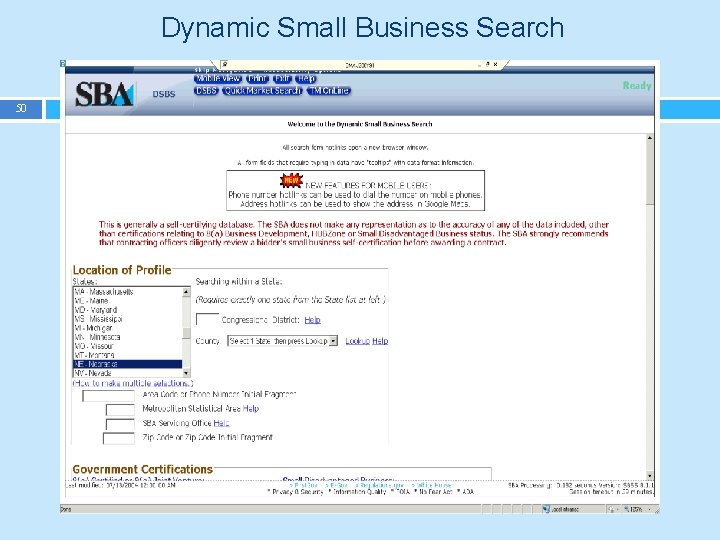Image resolution: width=720 pixels, height=540 pixels.
Task: Open Privacy & Security footer link
Action: click(298, 491)
